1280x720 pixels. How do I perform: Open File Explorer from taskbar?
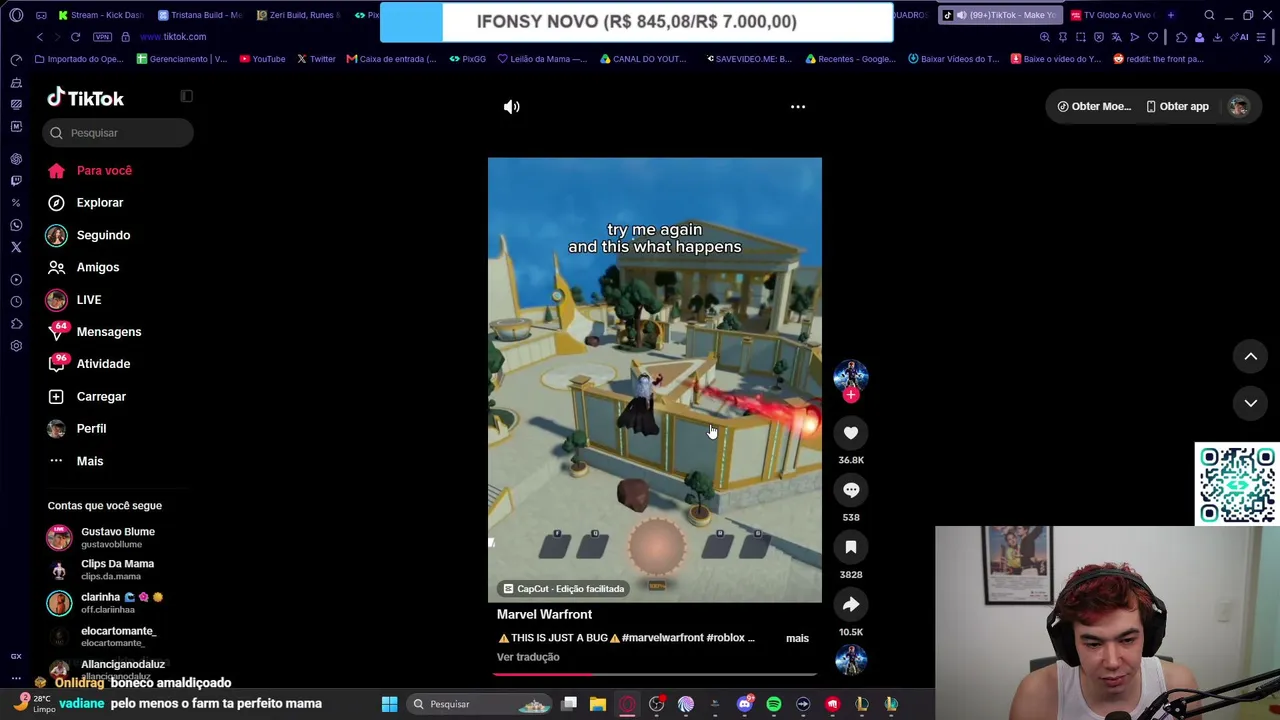tap(597, 704)
